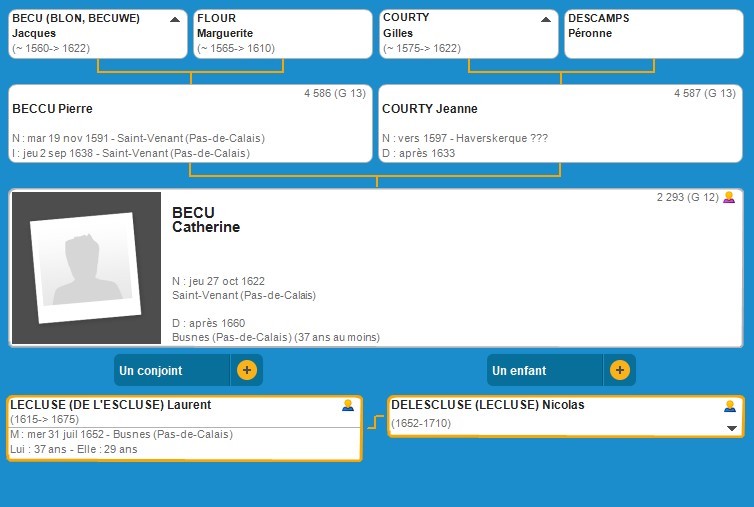Screen dimensions: 754x507
Task: Click the name LECLUSE (DE L'ESCLUSE) Laurent
Action: [110, 405]
